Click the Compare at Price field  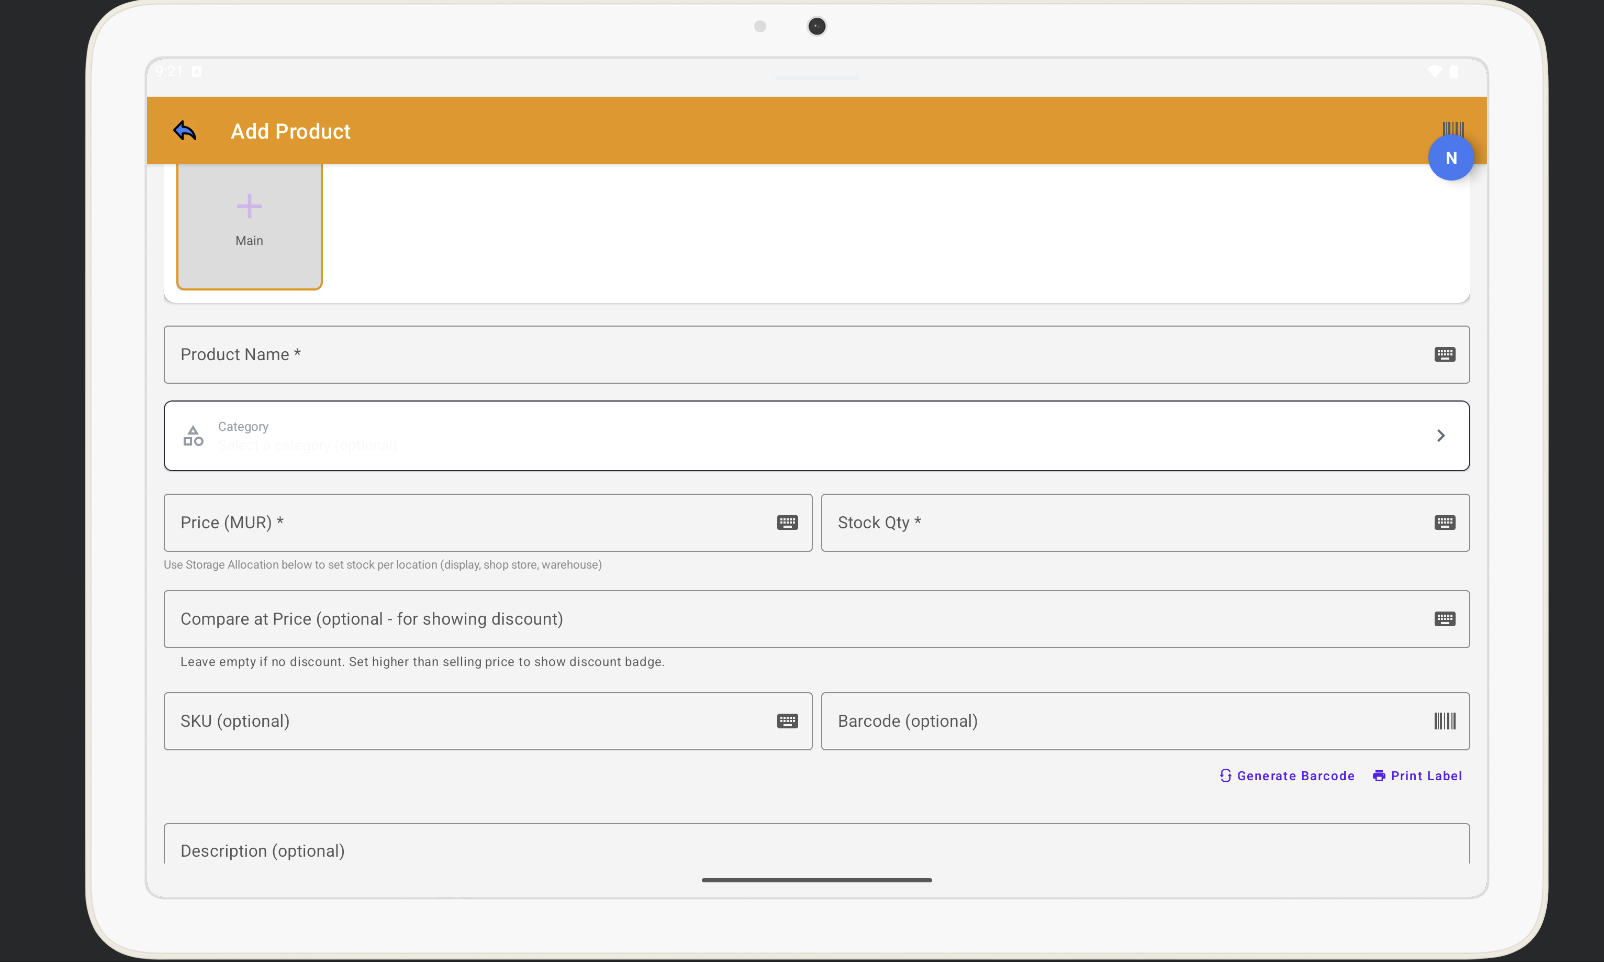click(x=816, y=619)
